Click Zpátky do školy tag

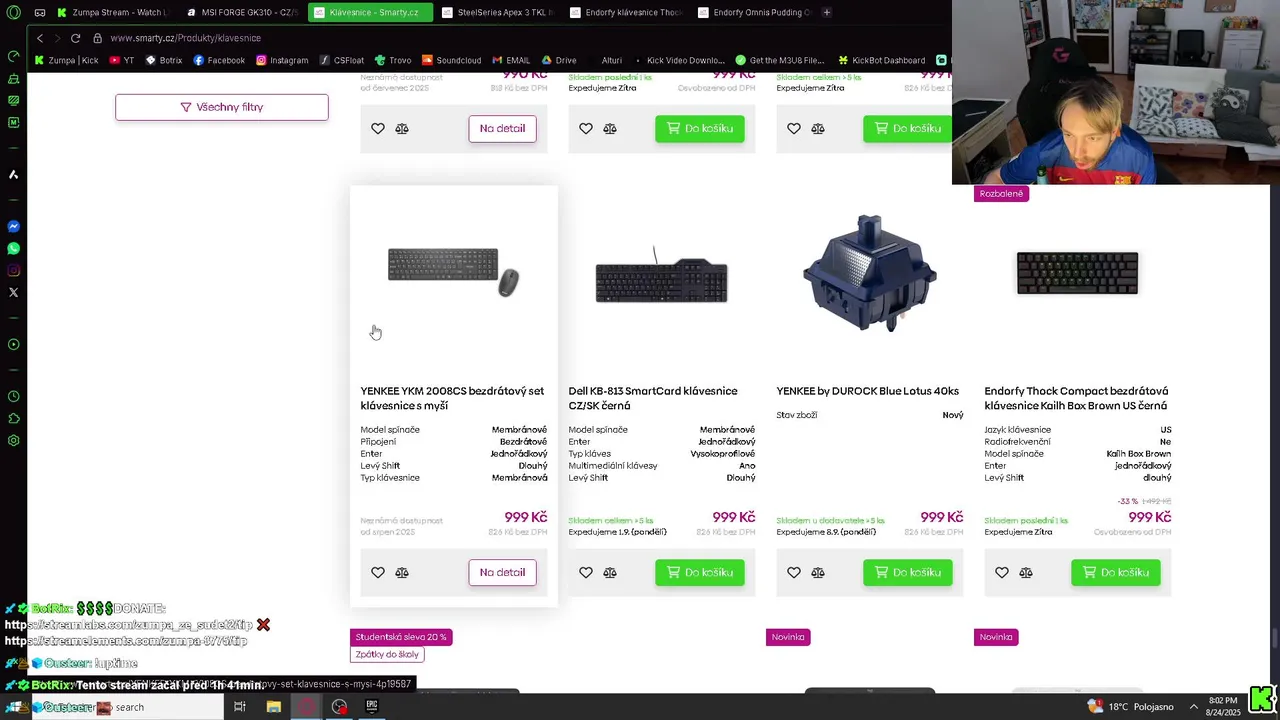pos(387,654)
